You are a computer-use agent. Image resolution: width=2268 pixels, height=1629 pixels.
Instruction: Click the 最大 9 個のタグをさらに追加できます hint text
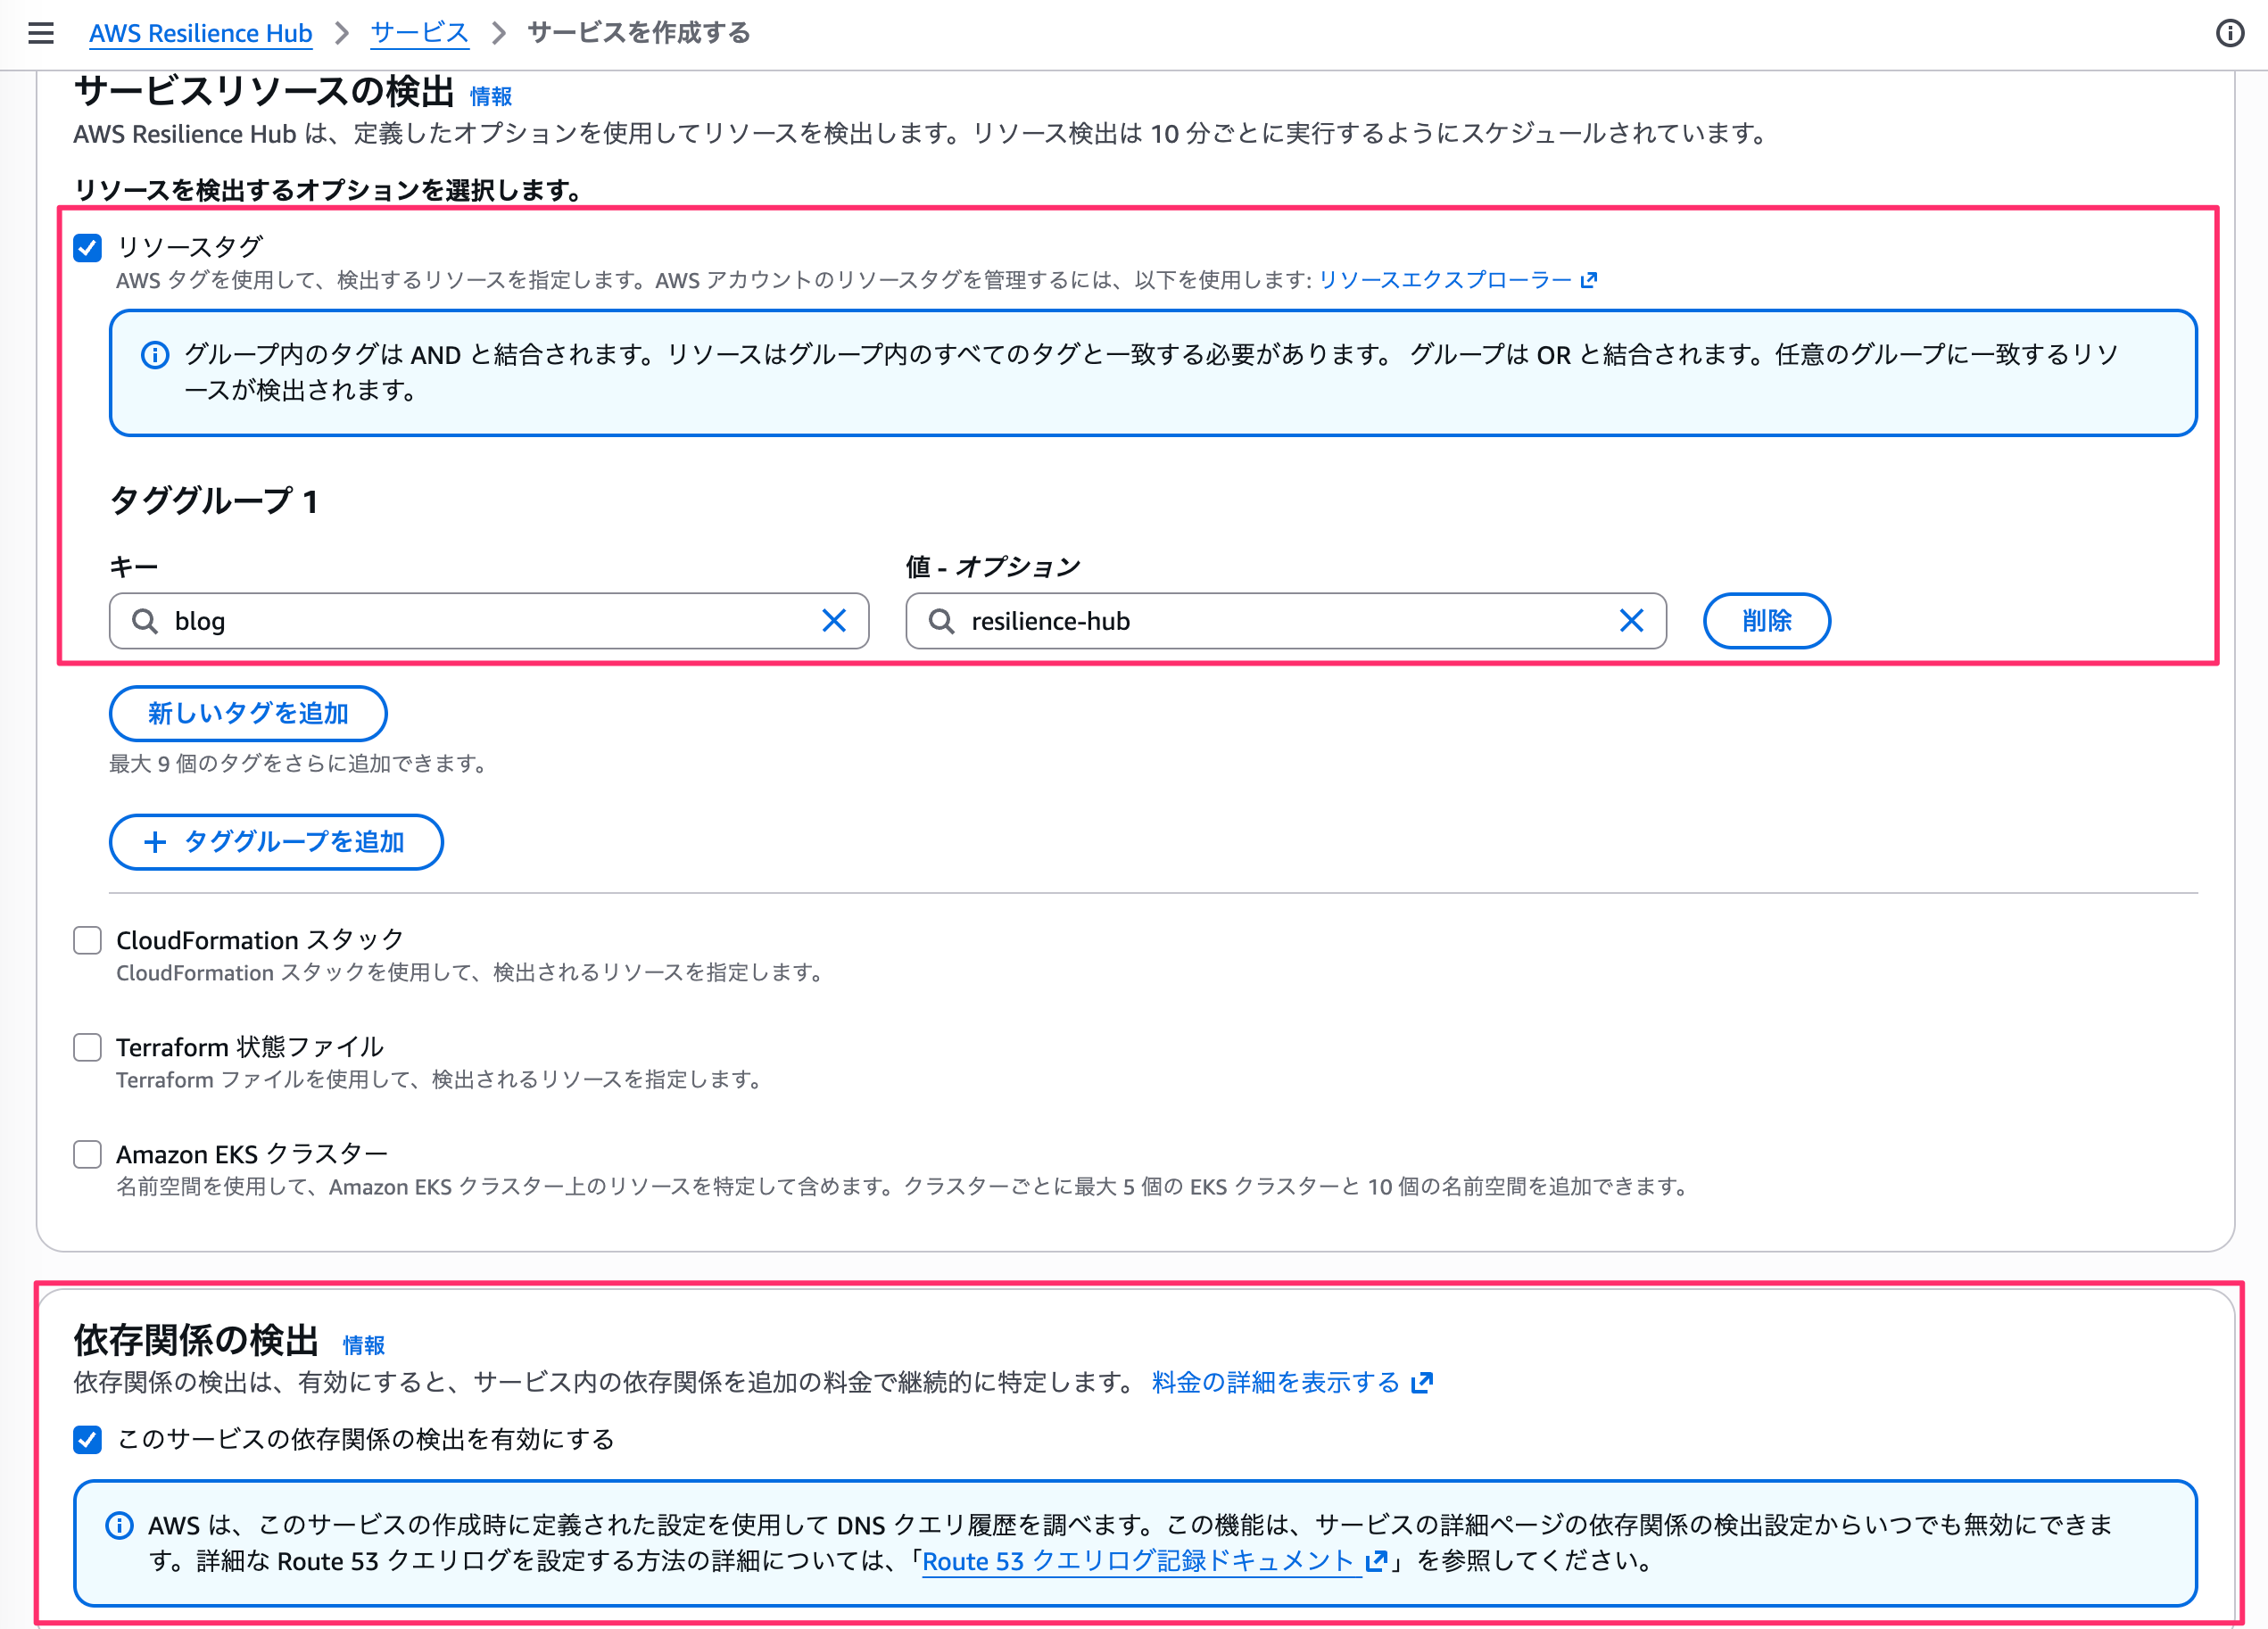click(298, 763)
